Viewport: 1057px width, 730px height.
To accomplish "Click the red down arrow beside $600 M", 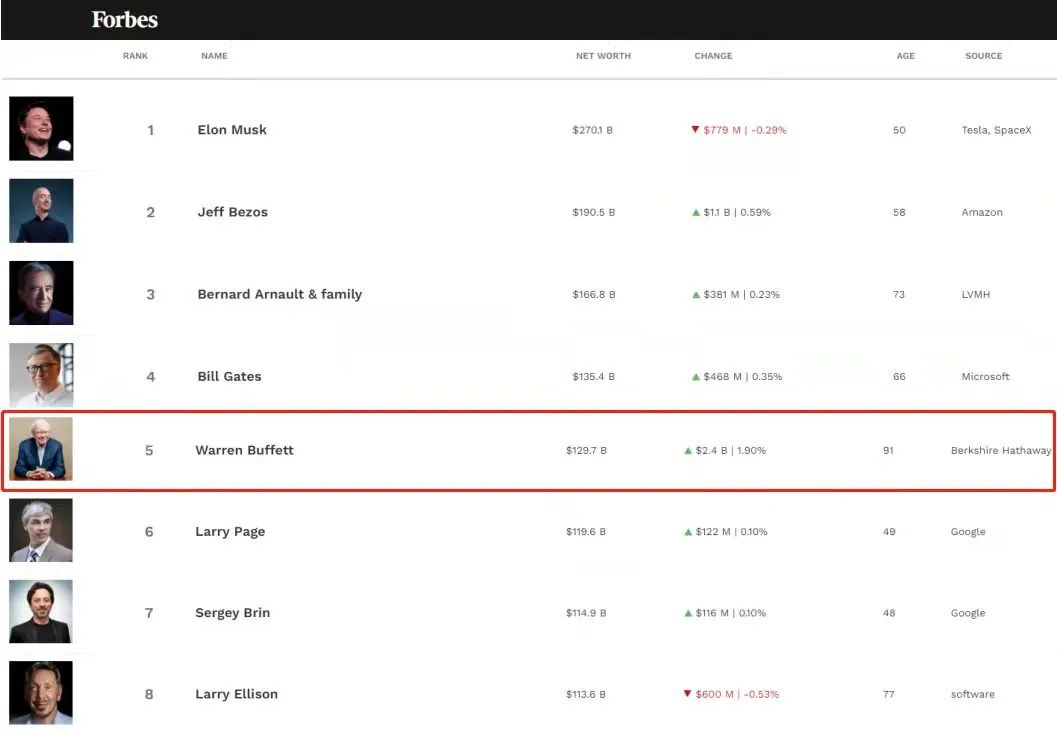I will 687,693.
